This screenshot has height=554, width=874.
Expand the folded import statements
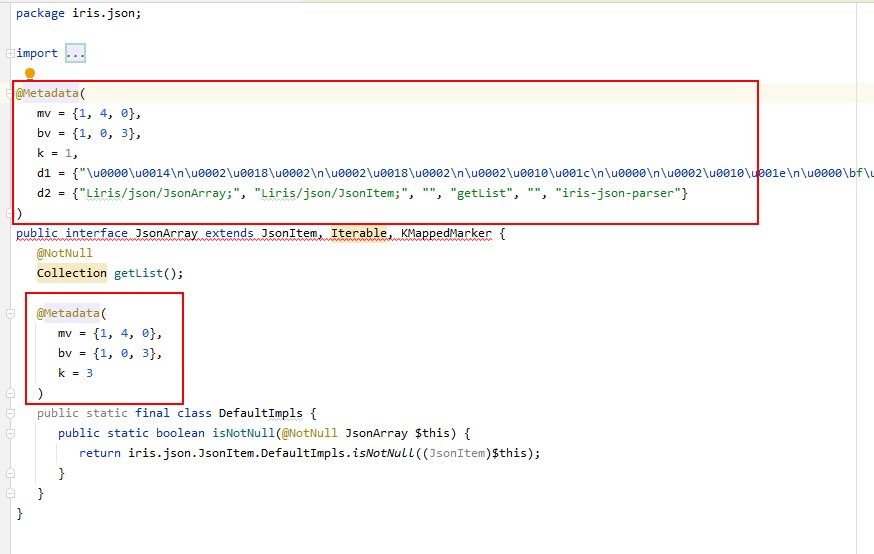(10, 54)
